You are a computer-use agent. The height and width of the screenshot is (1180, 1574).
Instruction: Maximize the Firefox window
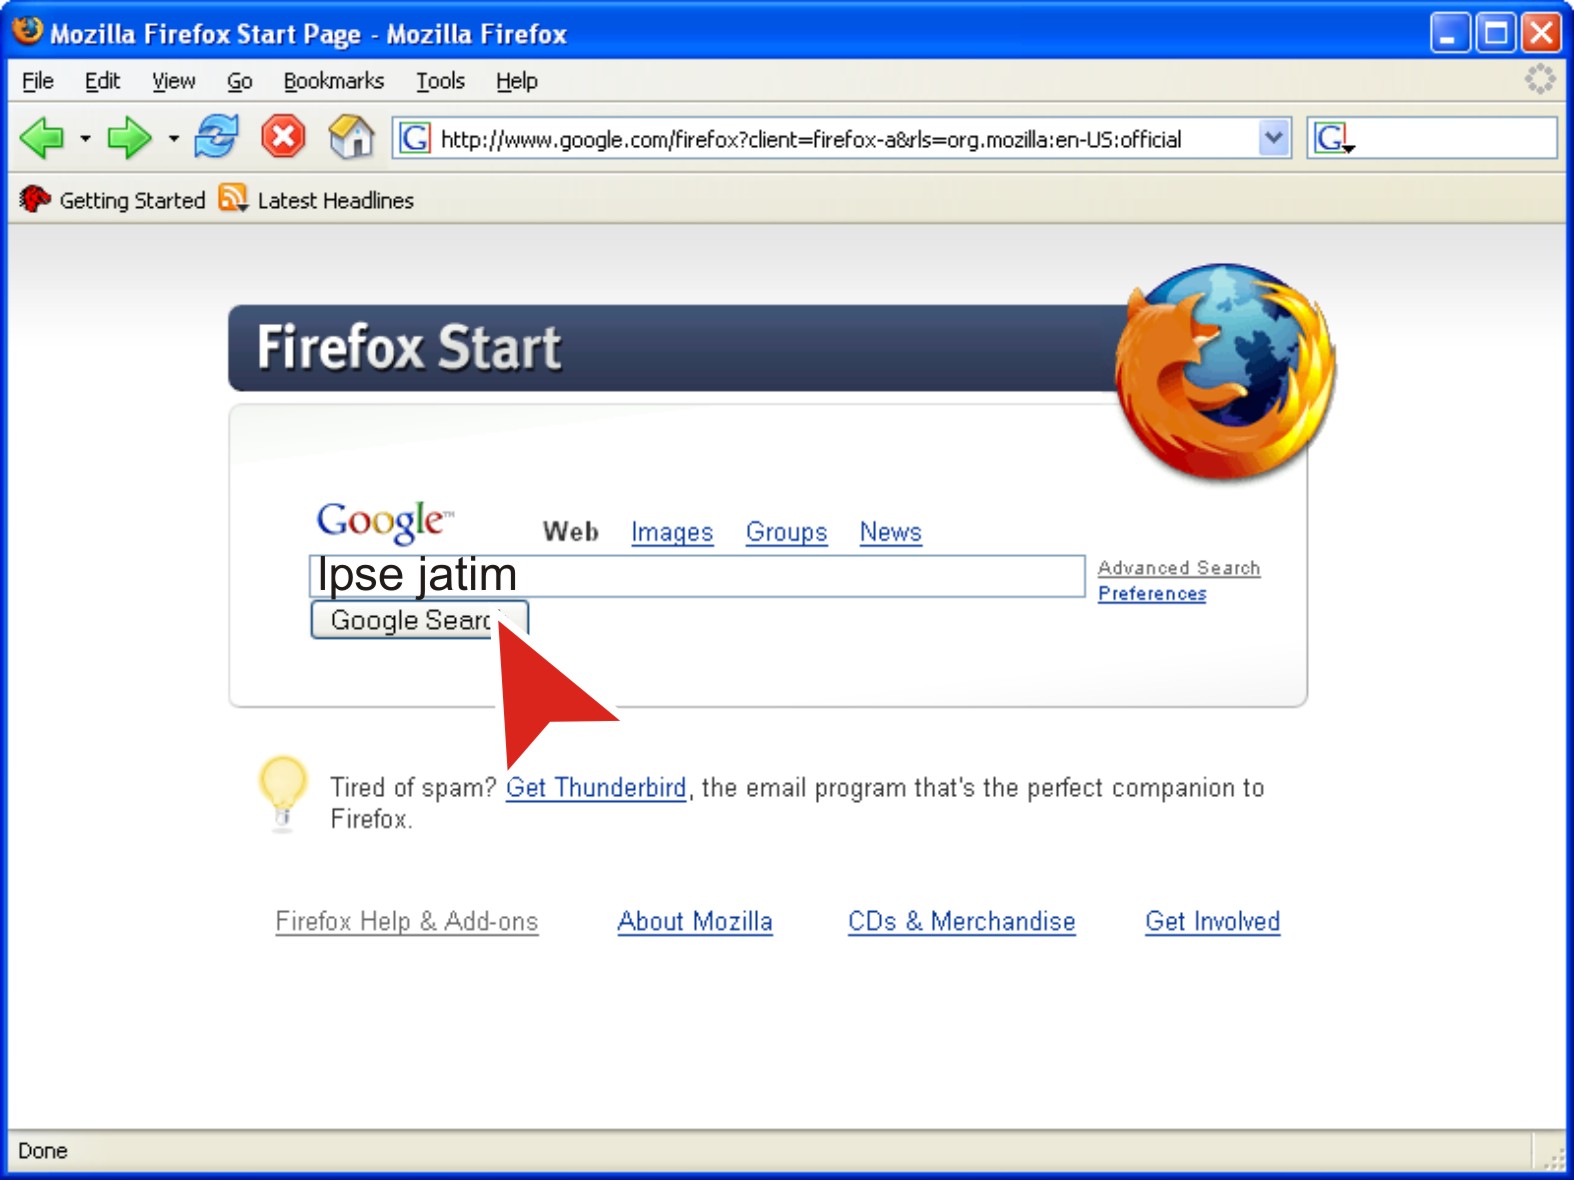coord(1496,33)
